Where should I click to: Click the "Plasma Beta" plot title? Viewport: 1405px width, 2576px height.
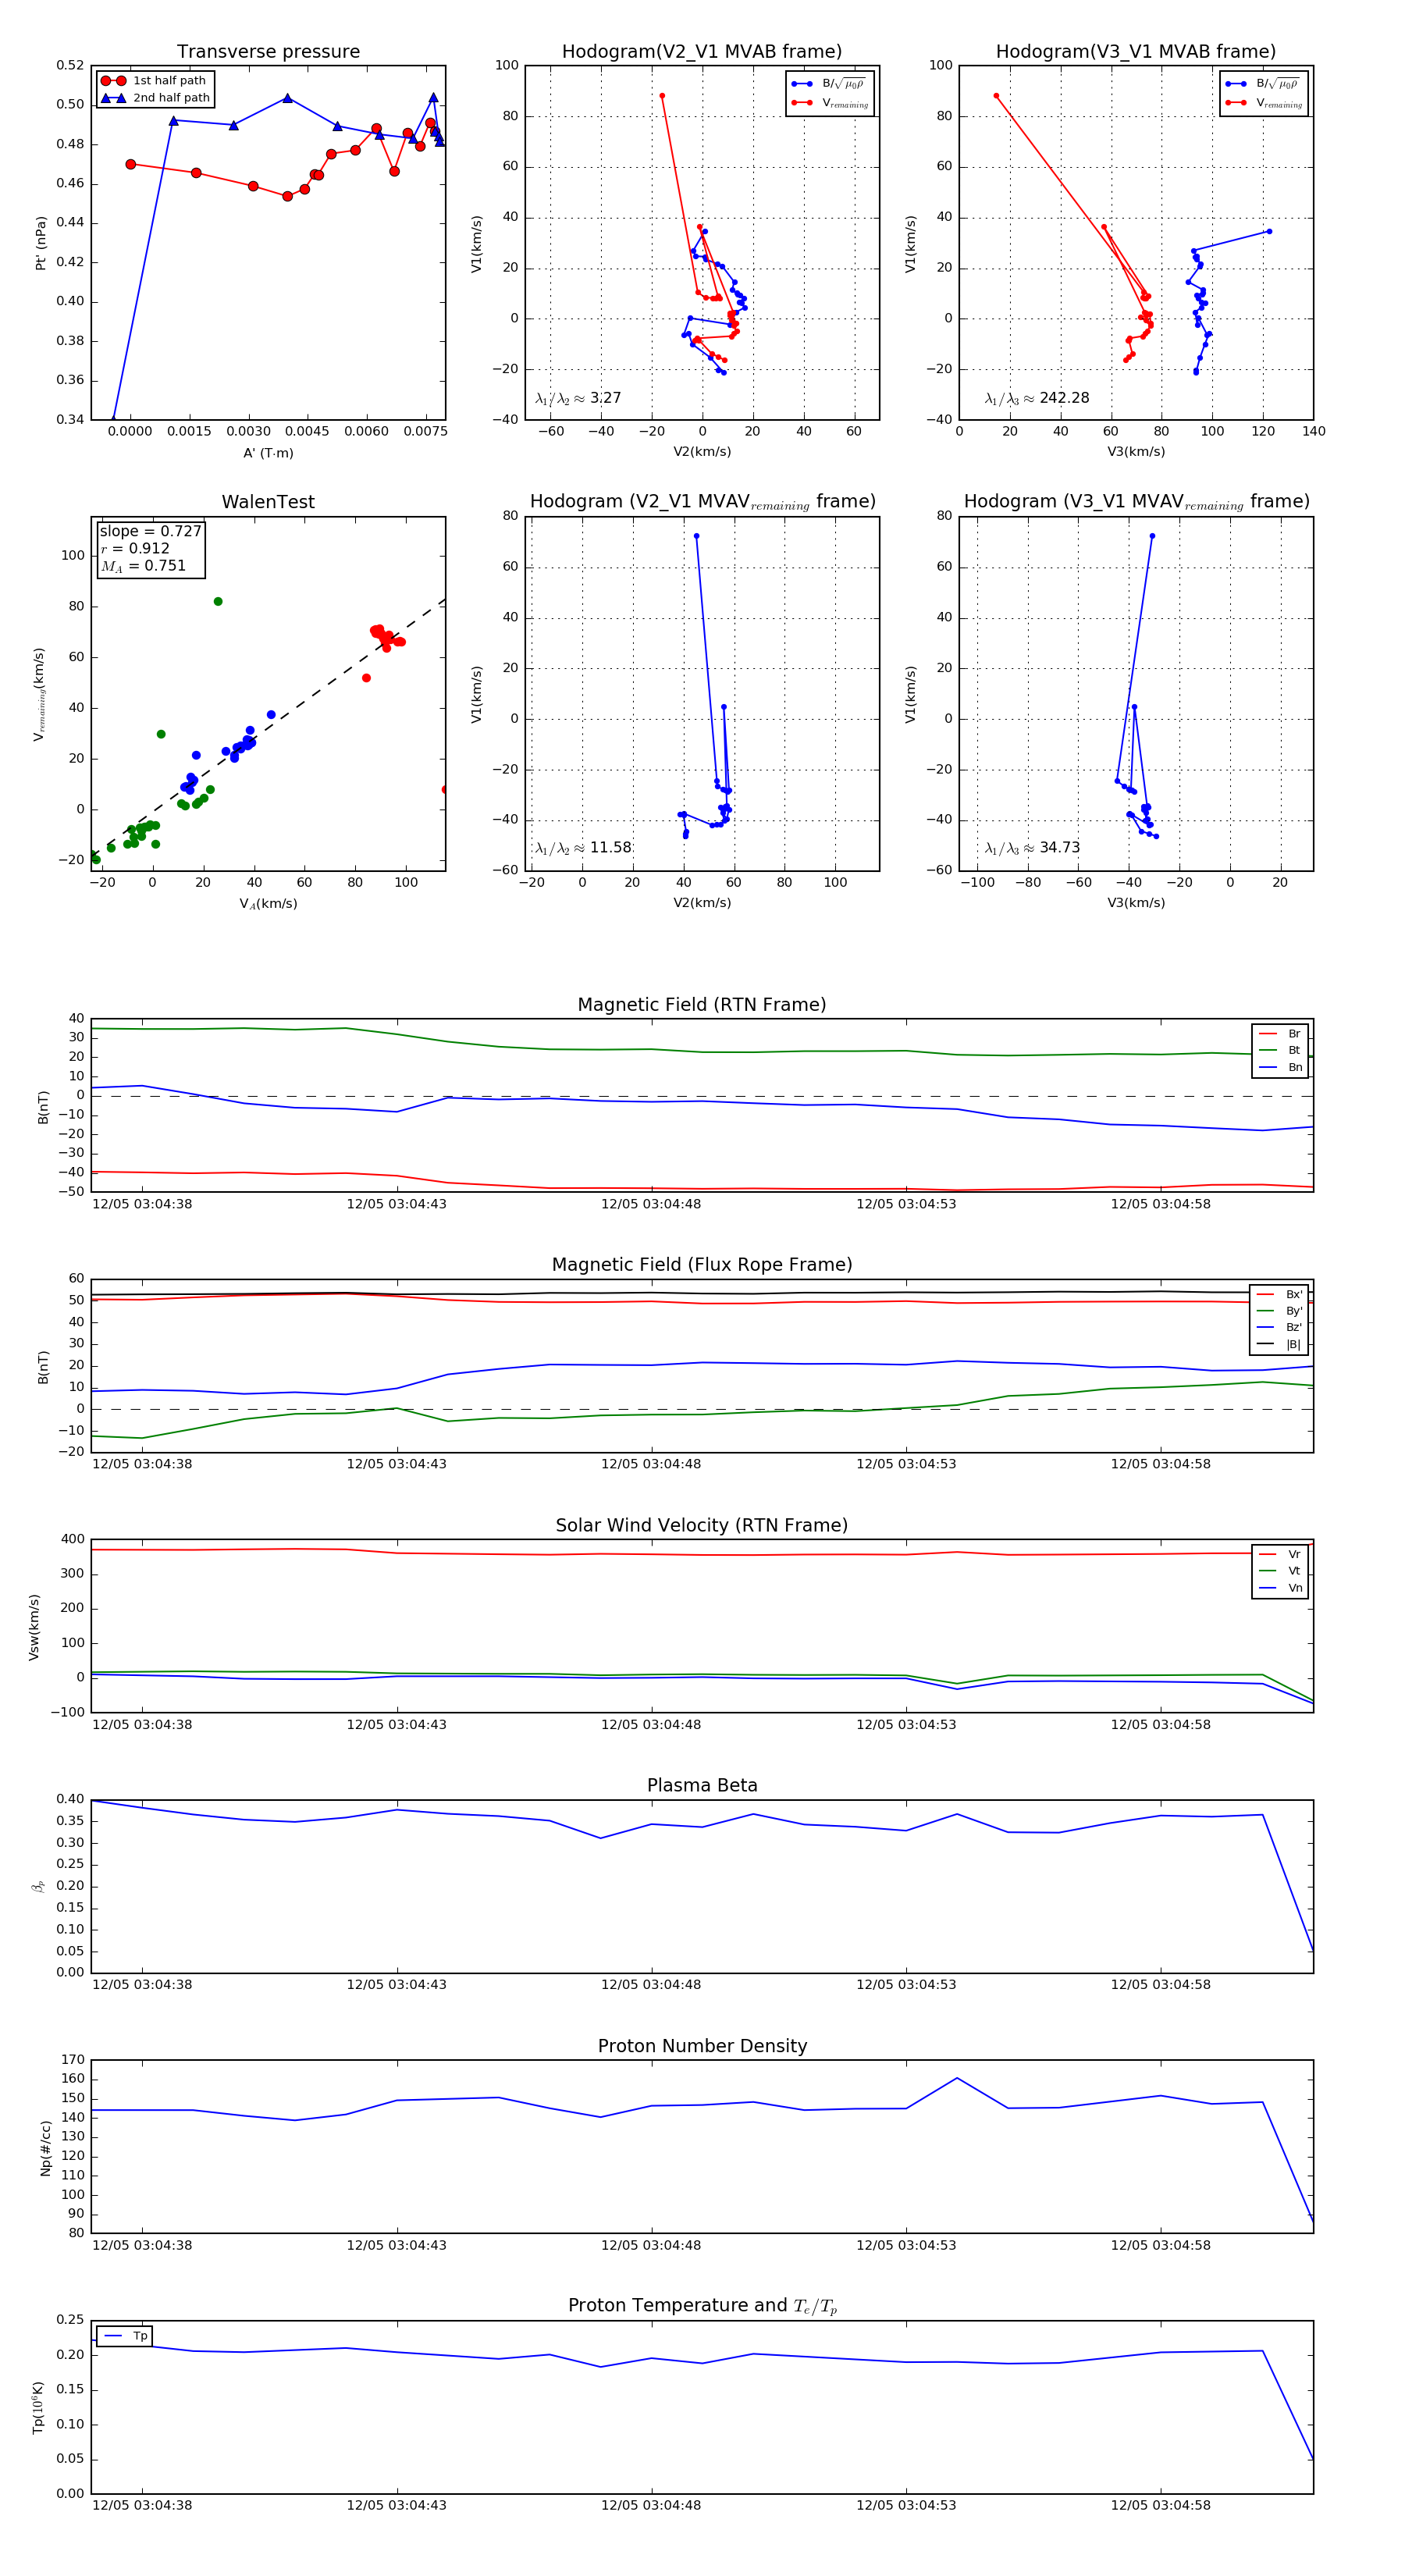[702, 1786]
